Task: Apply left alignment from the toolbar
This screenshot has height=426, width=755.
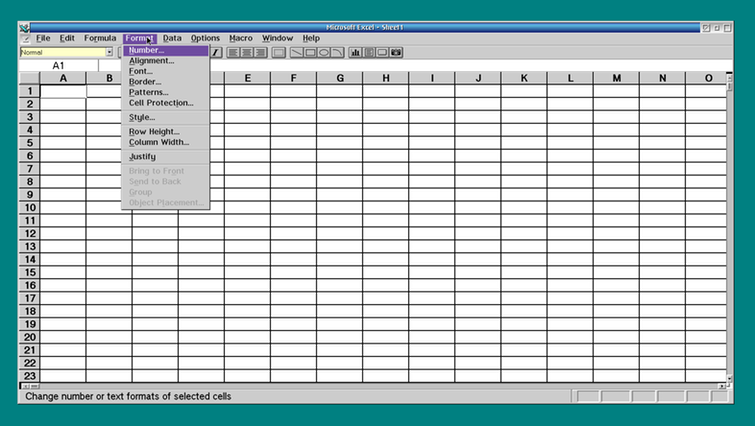Action: (233, 52)
